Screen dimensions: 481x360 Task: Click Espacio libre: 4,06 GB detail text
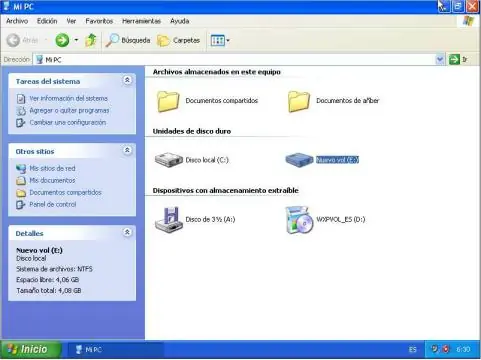click(48, 280)
